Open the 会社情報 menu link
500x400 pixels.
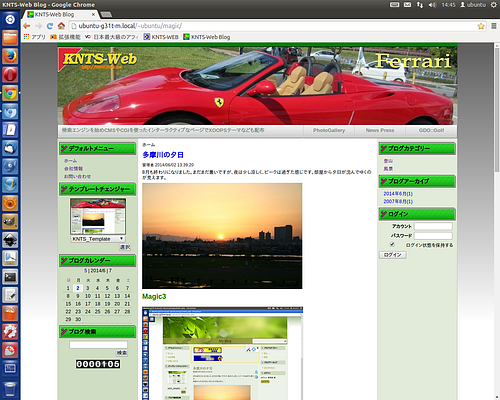tap(73, 169)
